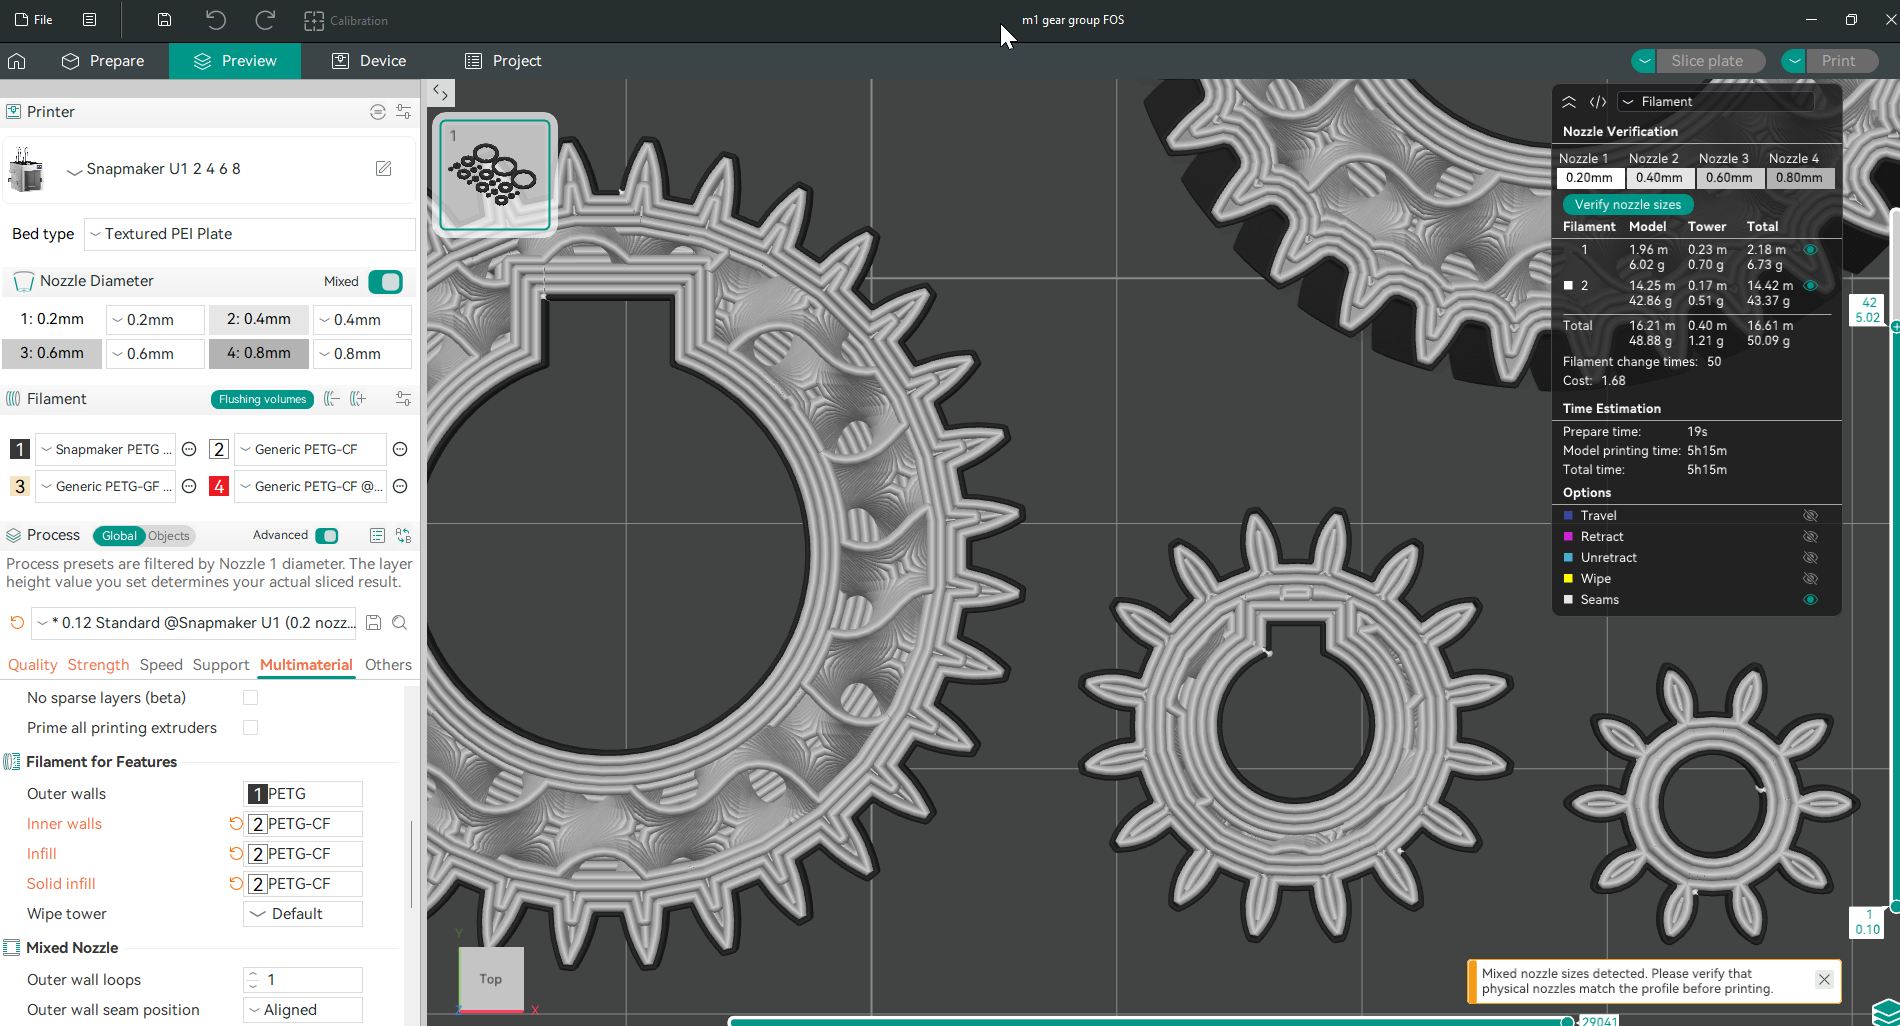Edit the Snapmaker U1 printer preset
The width and height of the screenshot is (1900, 1026).
383,169
